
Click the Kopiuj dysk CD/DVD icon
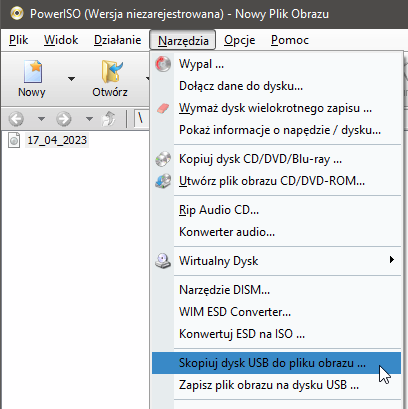coord(163,159)
